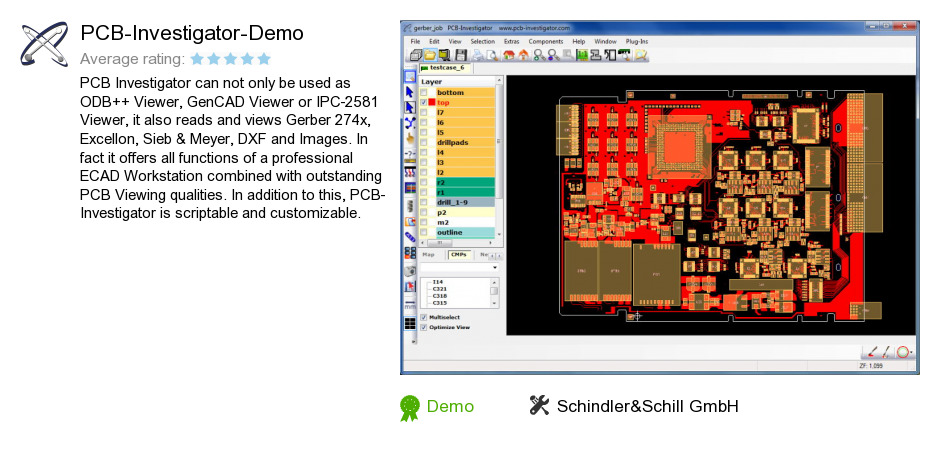This screenshot has width=940, height=452.
Task: Open the Selection menu
Action: coord(483,41)
